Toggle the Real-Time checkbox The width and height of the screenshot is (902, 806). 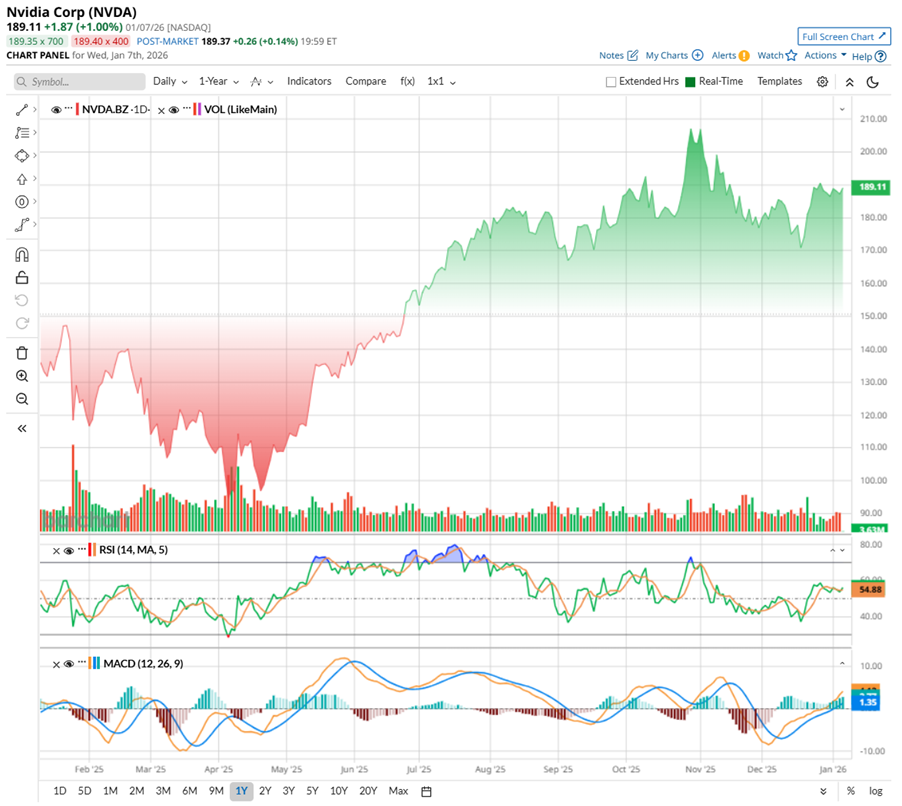click(x=690, y=82)
